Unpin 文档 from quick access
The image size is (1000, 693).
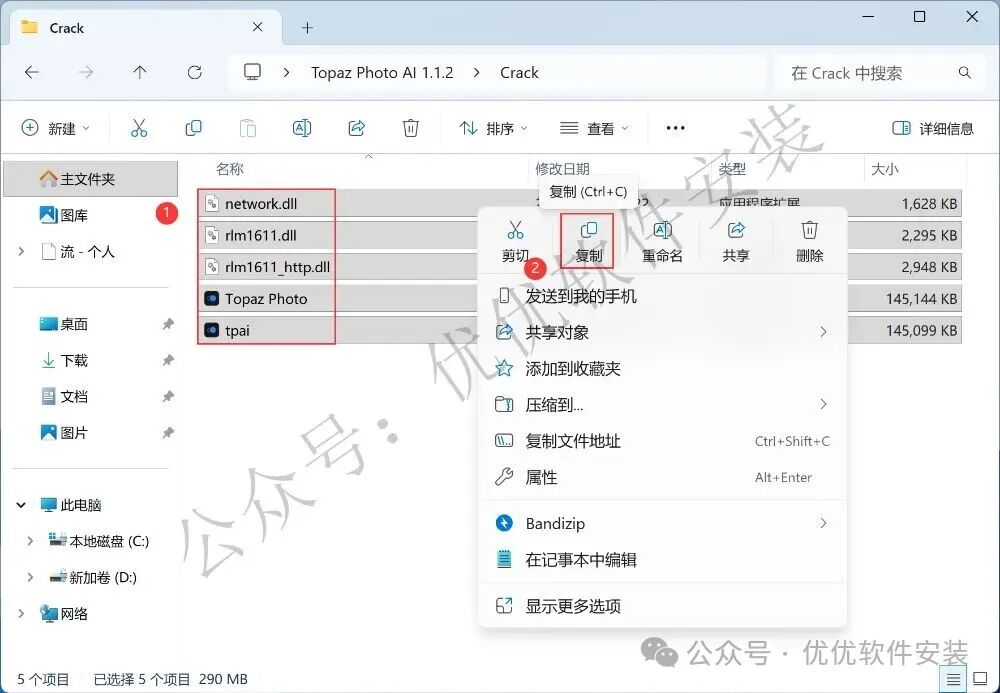click(168, 397)
